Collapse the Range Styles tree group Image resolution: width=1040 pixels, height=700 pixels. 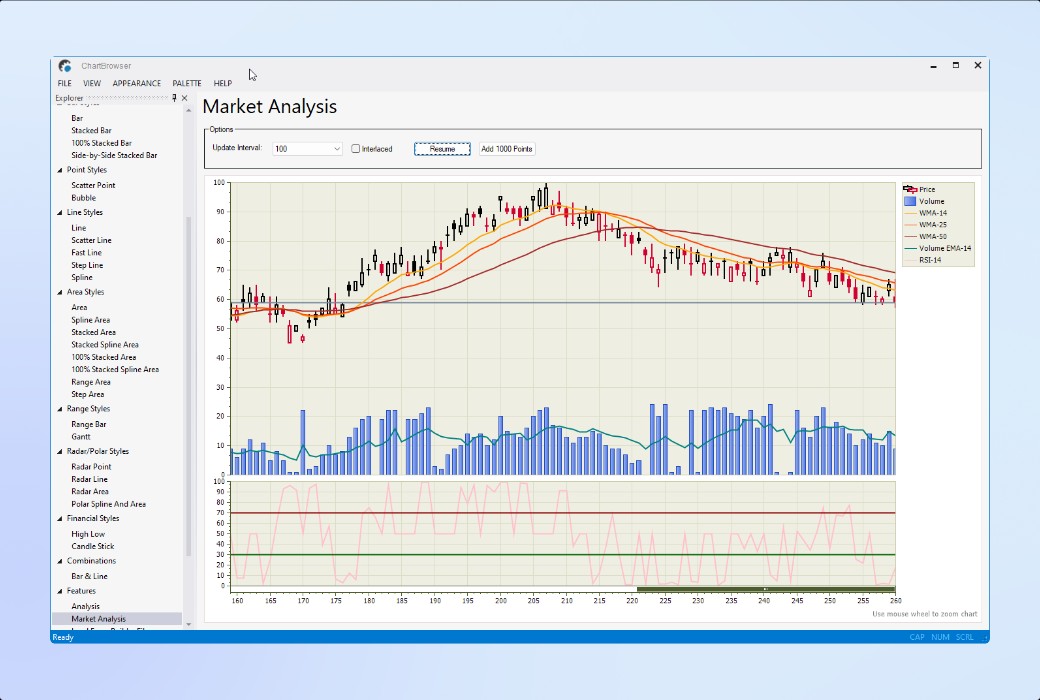[60, 409]
